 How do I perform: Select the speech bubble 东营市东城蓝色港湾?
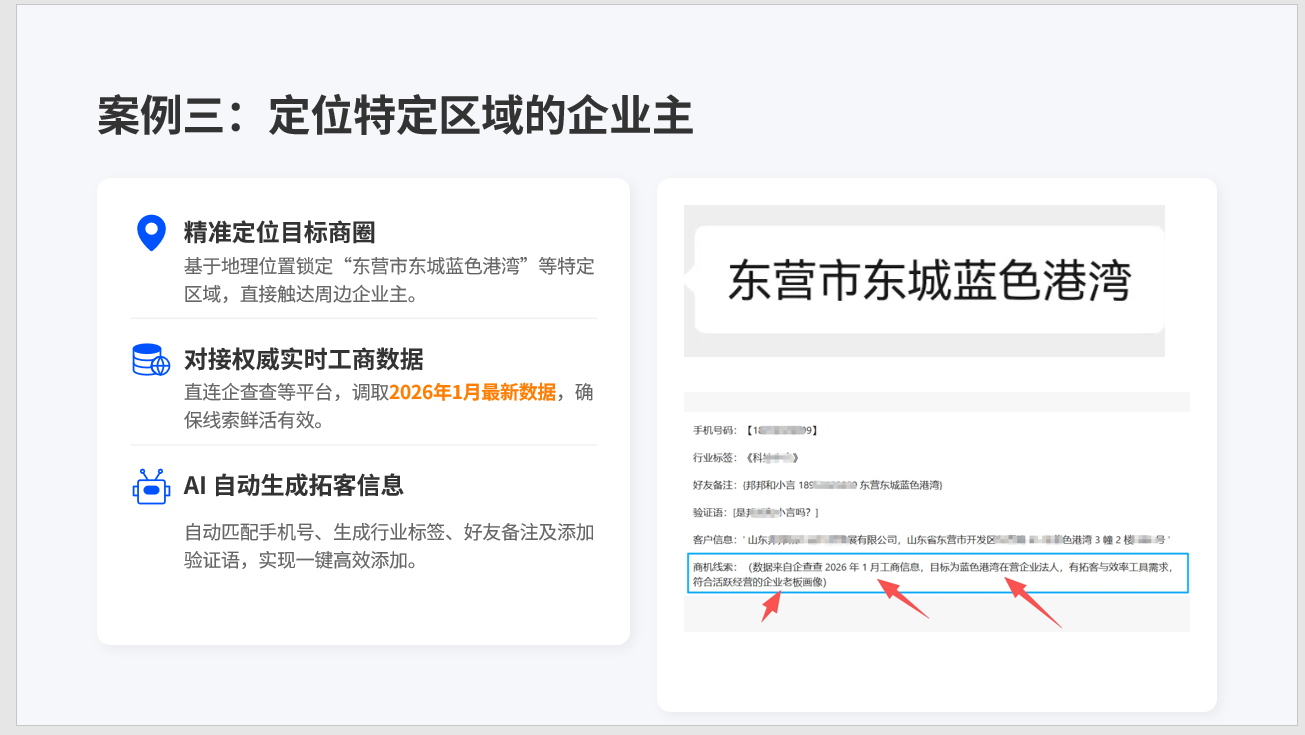928,280
